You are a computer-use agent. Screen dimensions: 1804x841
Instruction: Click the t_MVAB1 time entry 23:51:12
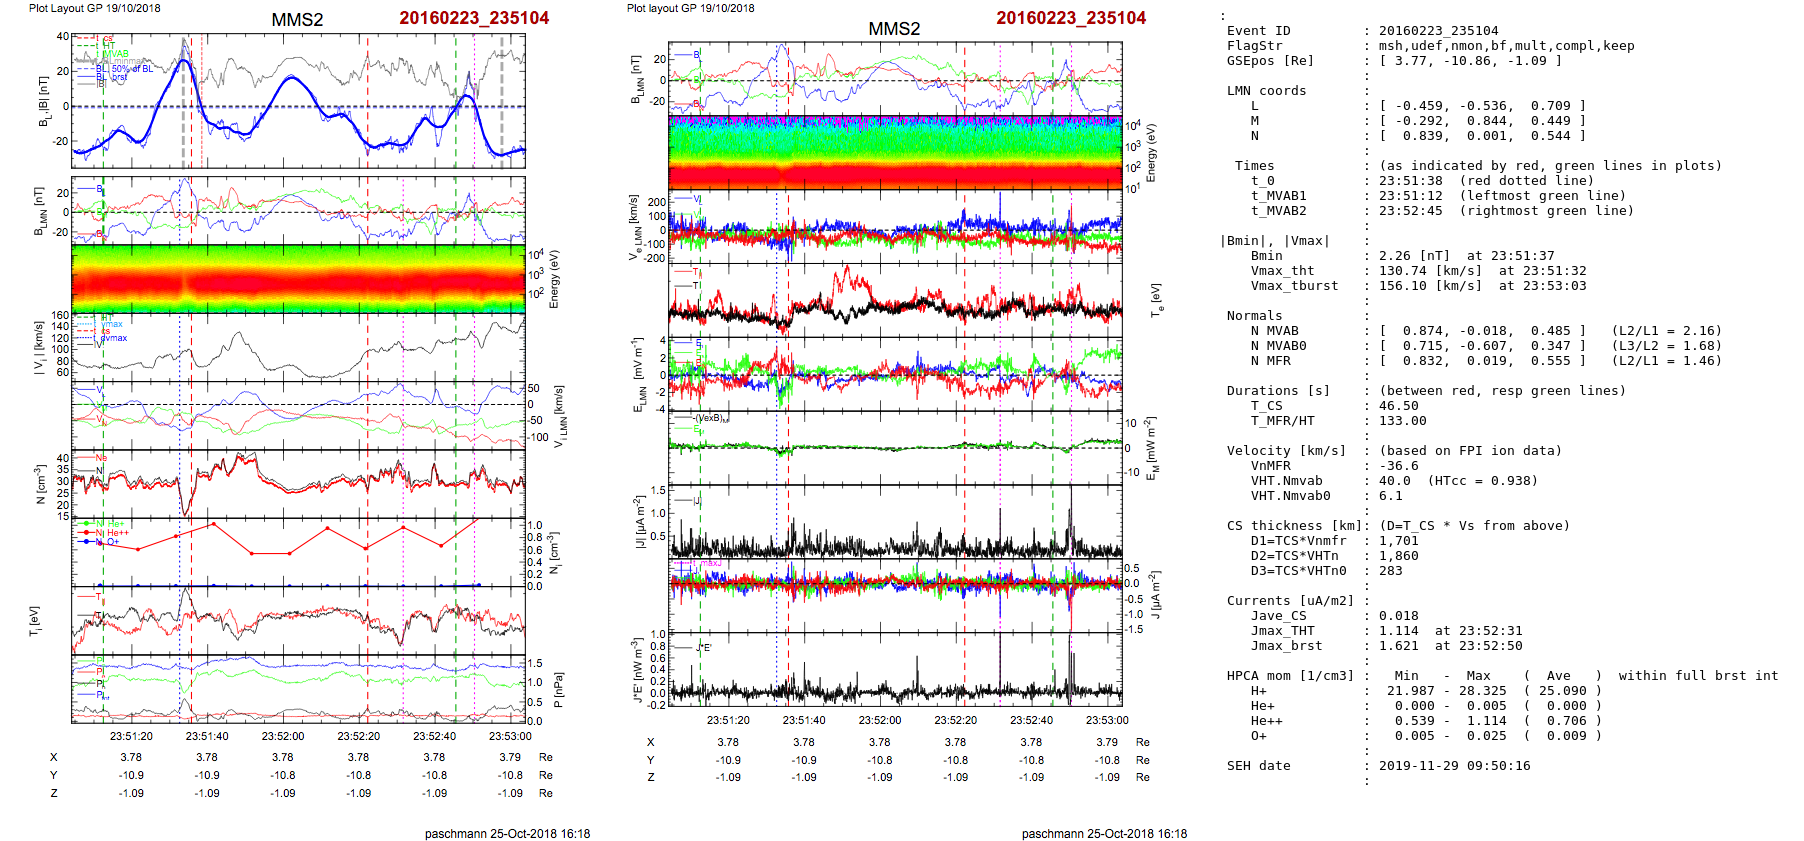pyautogui.click(x=1410, y=196)
